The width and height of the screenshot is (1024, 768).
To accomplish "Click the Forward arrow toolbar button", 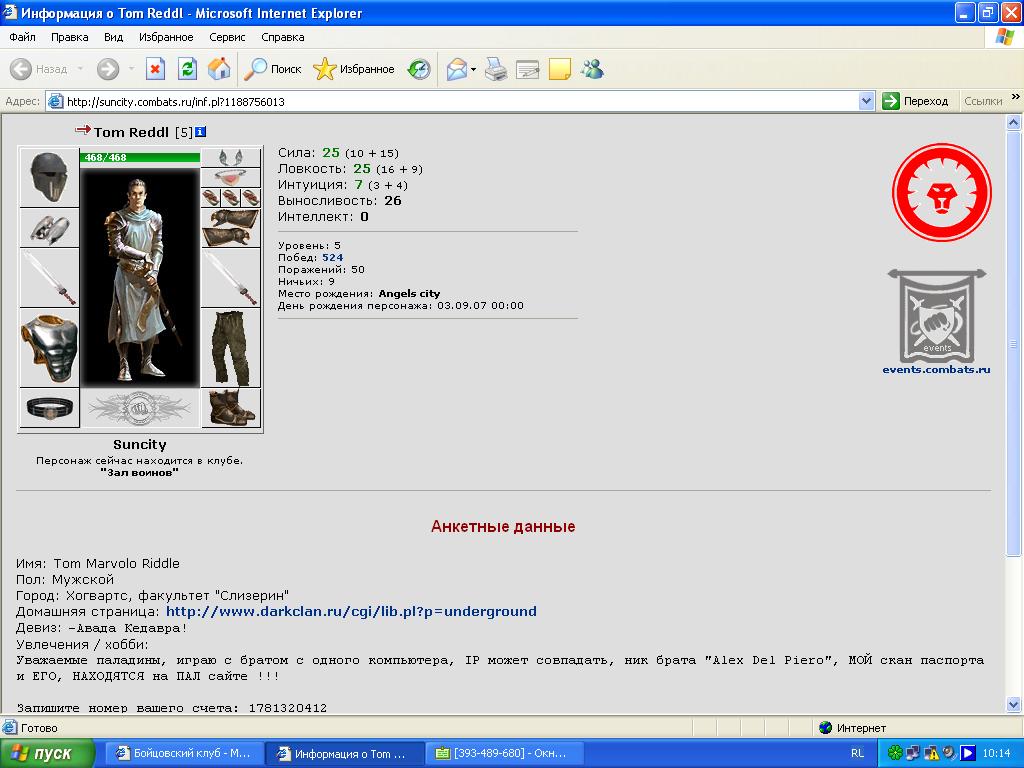I will 108,69.
